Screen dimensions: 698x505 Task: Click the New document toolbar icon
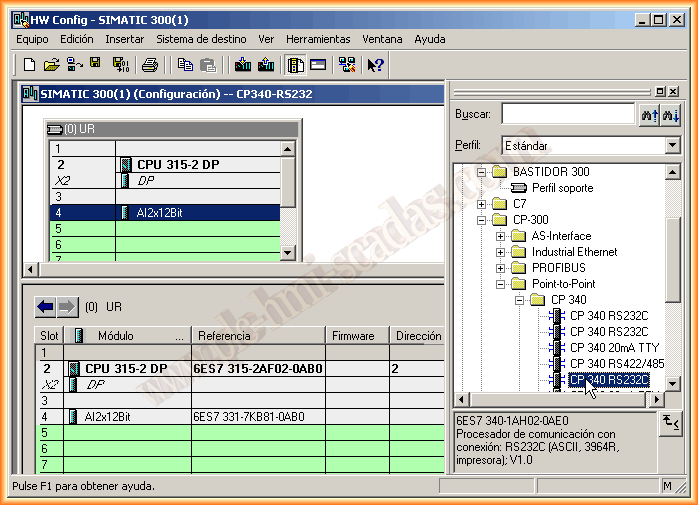[29, 65]
